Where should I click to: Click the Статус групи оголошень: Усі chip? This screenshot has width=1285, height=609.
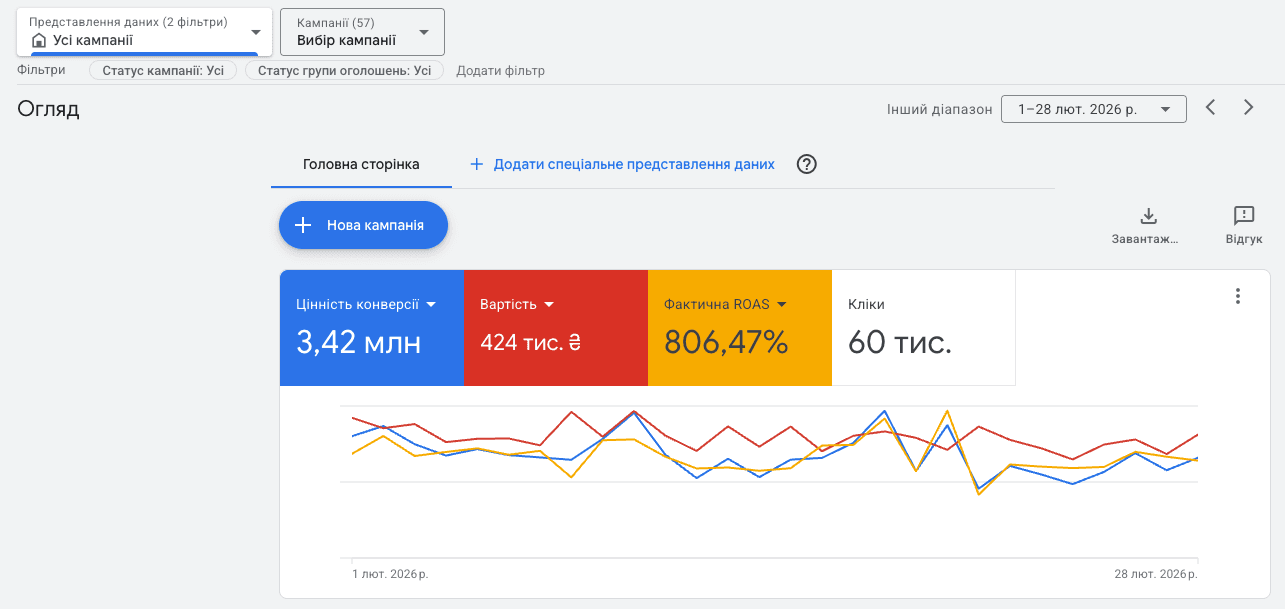(344, 71)
